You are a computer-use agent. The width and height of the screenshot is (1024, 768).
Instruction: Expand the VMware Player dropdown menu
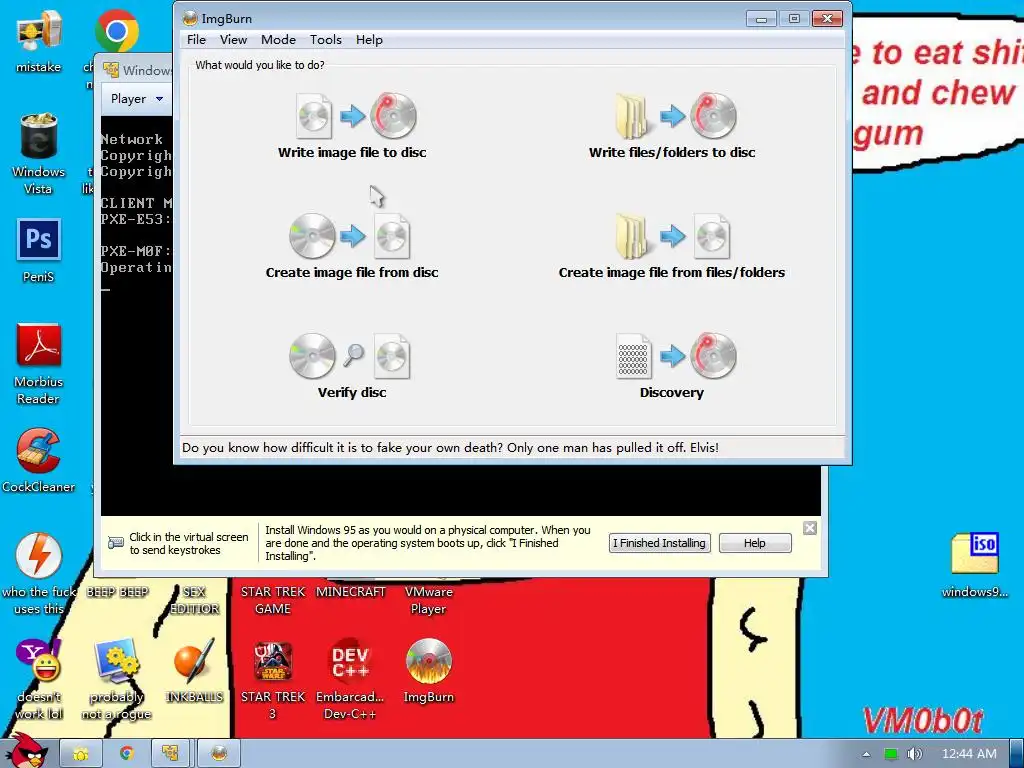[x=136, y=99]
